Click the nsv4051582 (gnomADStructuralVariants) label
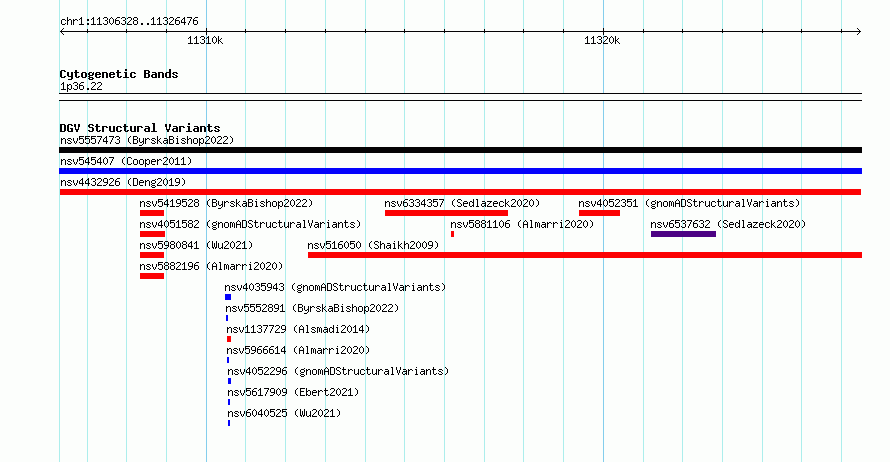Viewport: 890px width, 462px height. (250, 224)
